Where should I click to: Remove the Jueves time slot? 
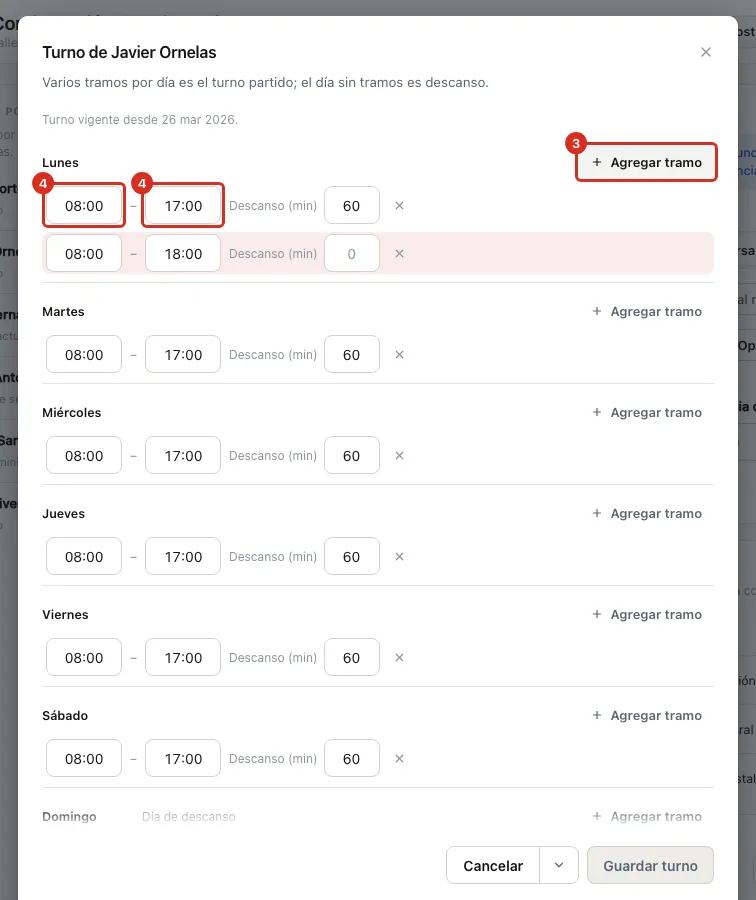tap(400, 557)
